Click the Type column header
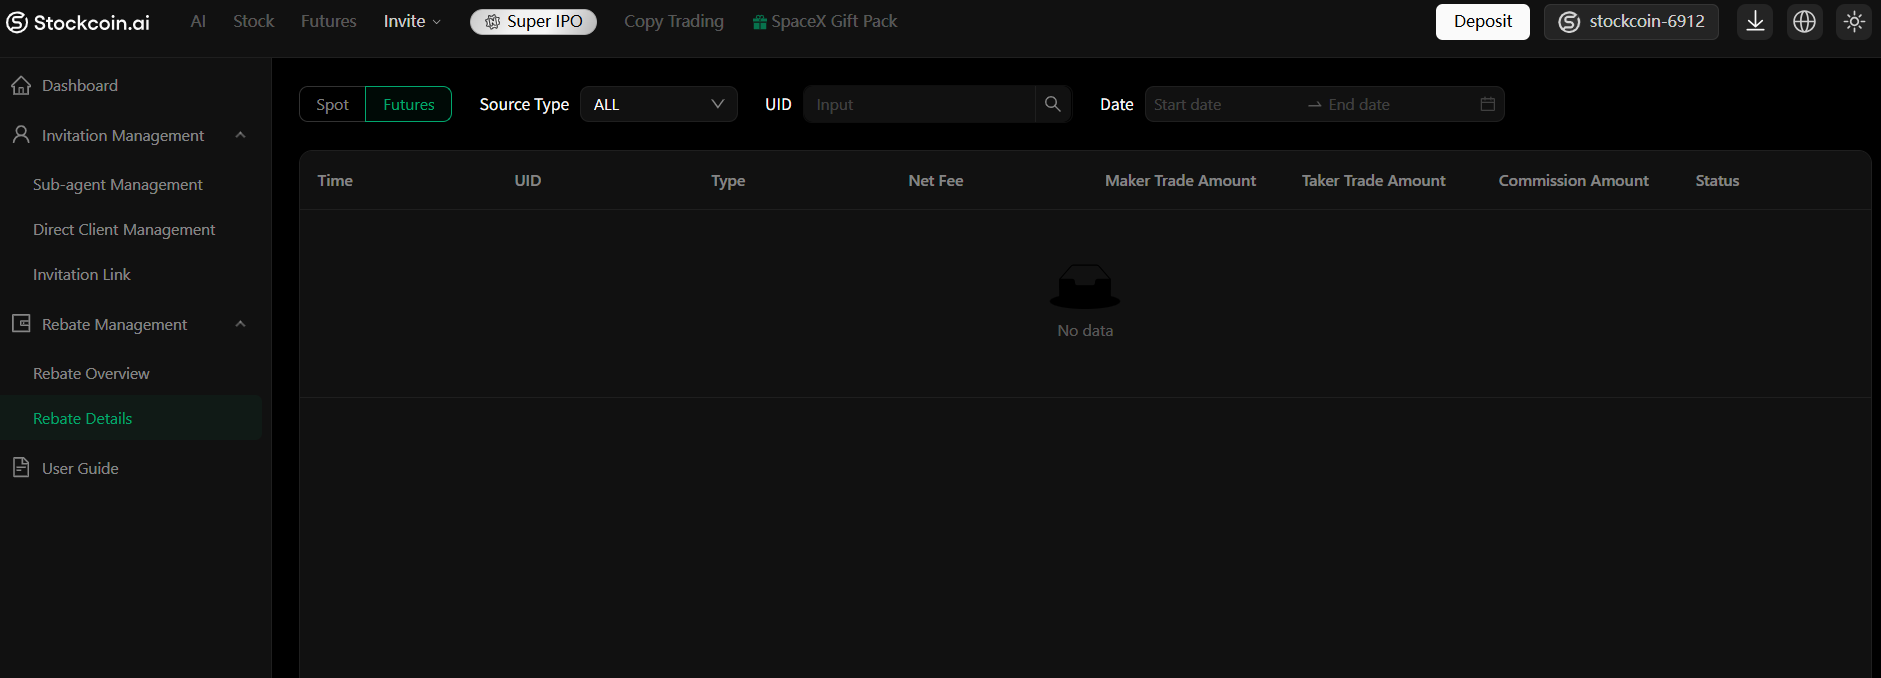The width and height of the screenshot is (1881, 678). pyautogui.click(x=728, y=180)
